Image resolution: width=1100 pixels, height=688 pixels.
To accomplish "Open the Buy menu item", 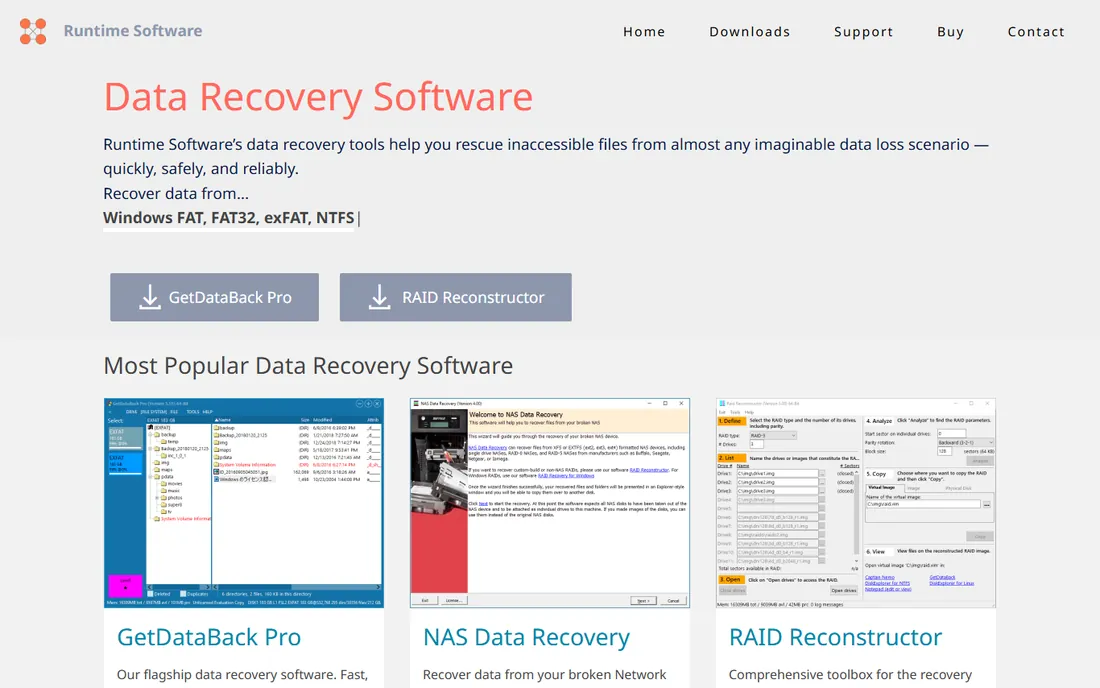I will tap(951, 32).
